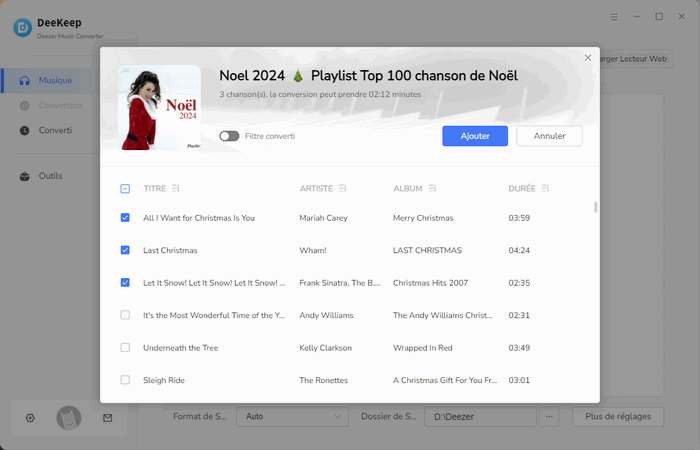
Task: Click the toolbox icon next to Outils
Action: (25, 176)
